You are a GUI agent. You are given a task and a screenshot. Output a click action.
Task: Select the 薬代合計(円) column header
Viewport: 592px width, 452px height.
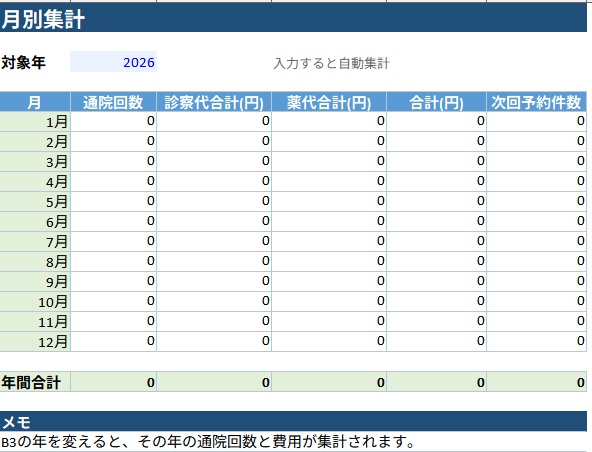[x=329, y=102]
